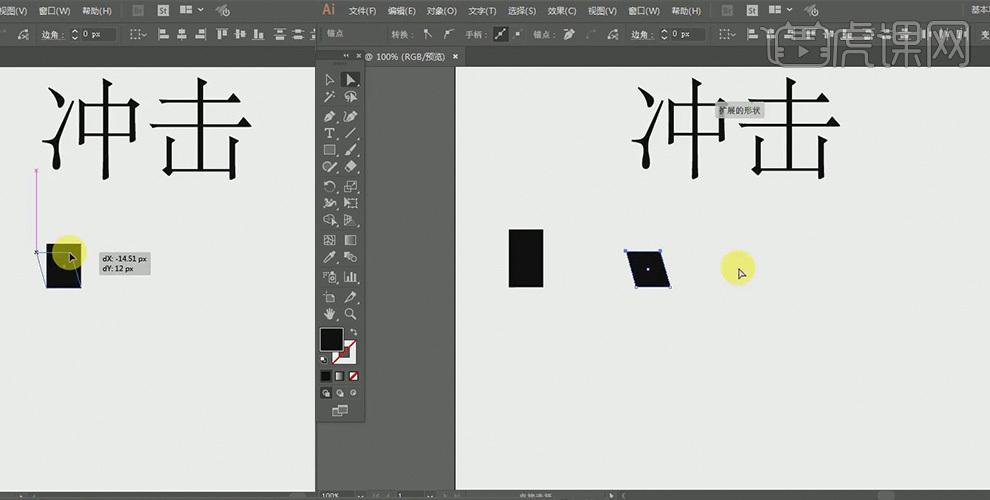The image size is (990, 500).
Task: Open the 对象(O) menu
Action: click(441, 11)
